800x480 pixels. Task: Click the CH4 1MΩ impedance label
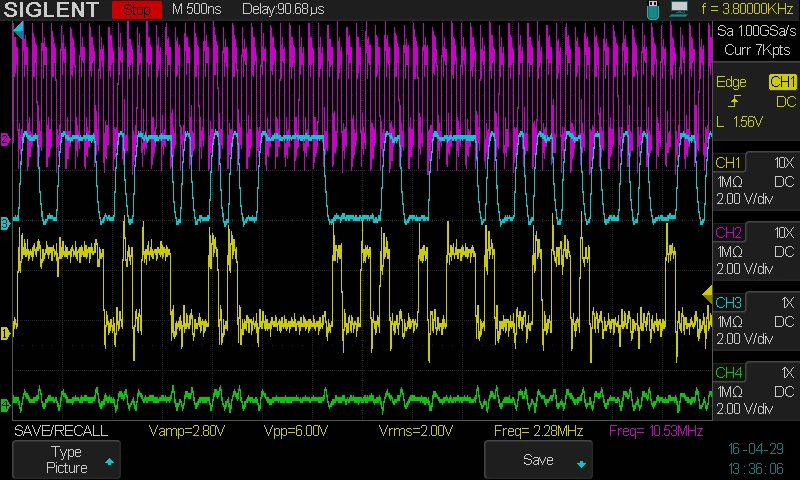(730, 392)
